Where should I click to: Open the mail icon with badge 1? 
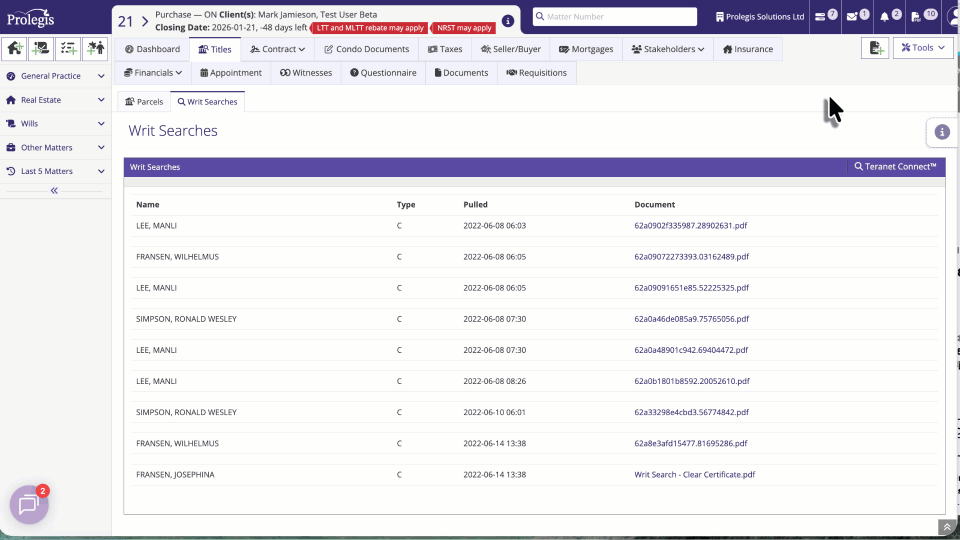pyautogui.click(x=857, y=16)
